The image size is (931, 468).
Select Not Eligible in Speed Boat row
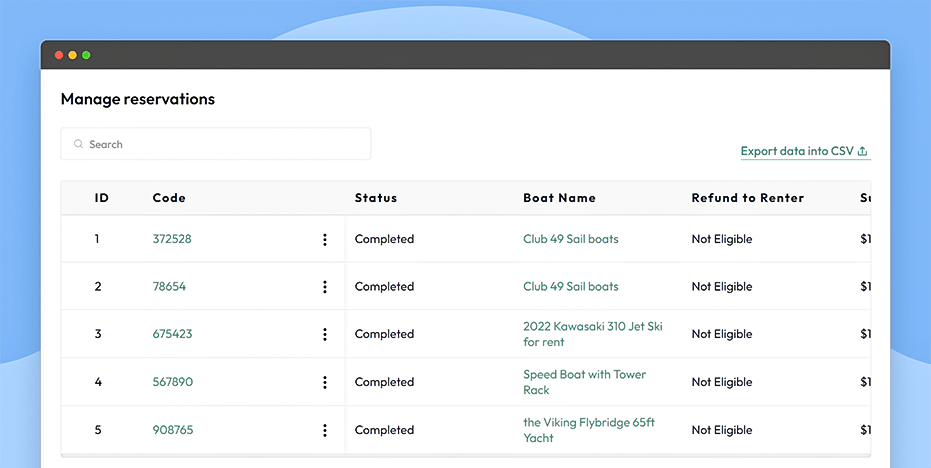click(x=722, y=382)
